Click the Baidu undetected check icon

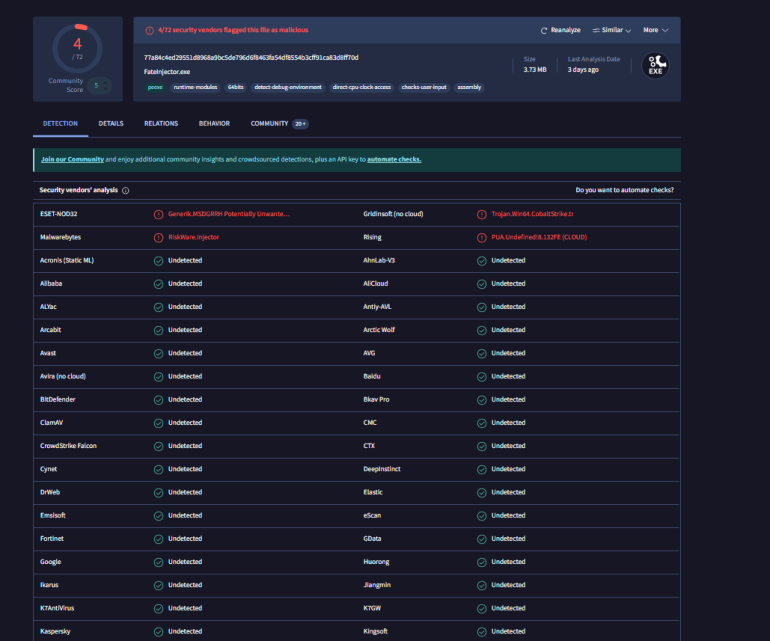click(x=482, y=377)
